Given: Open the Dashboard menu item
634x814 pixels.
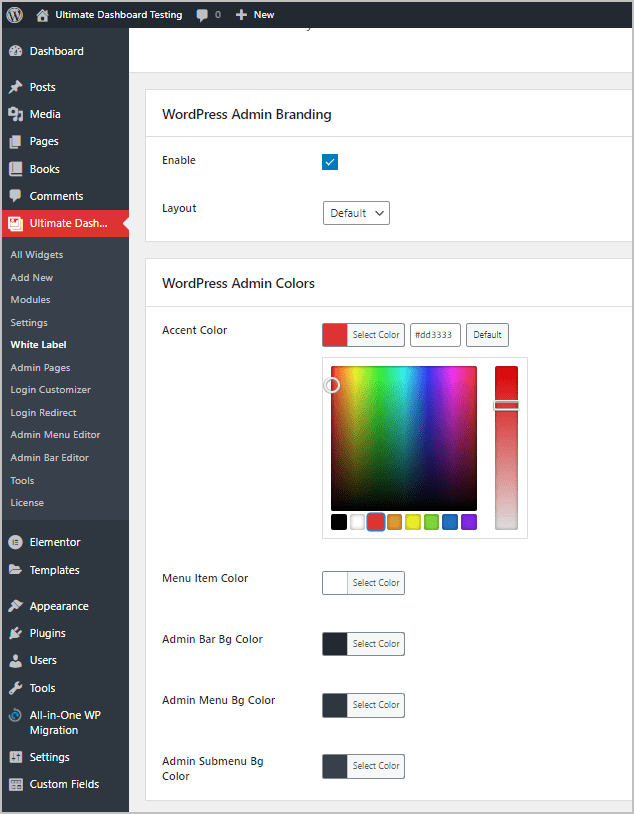Looking at the screenshot, I should coord(57,51).
